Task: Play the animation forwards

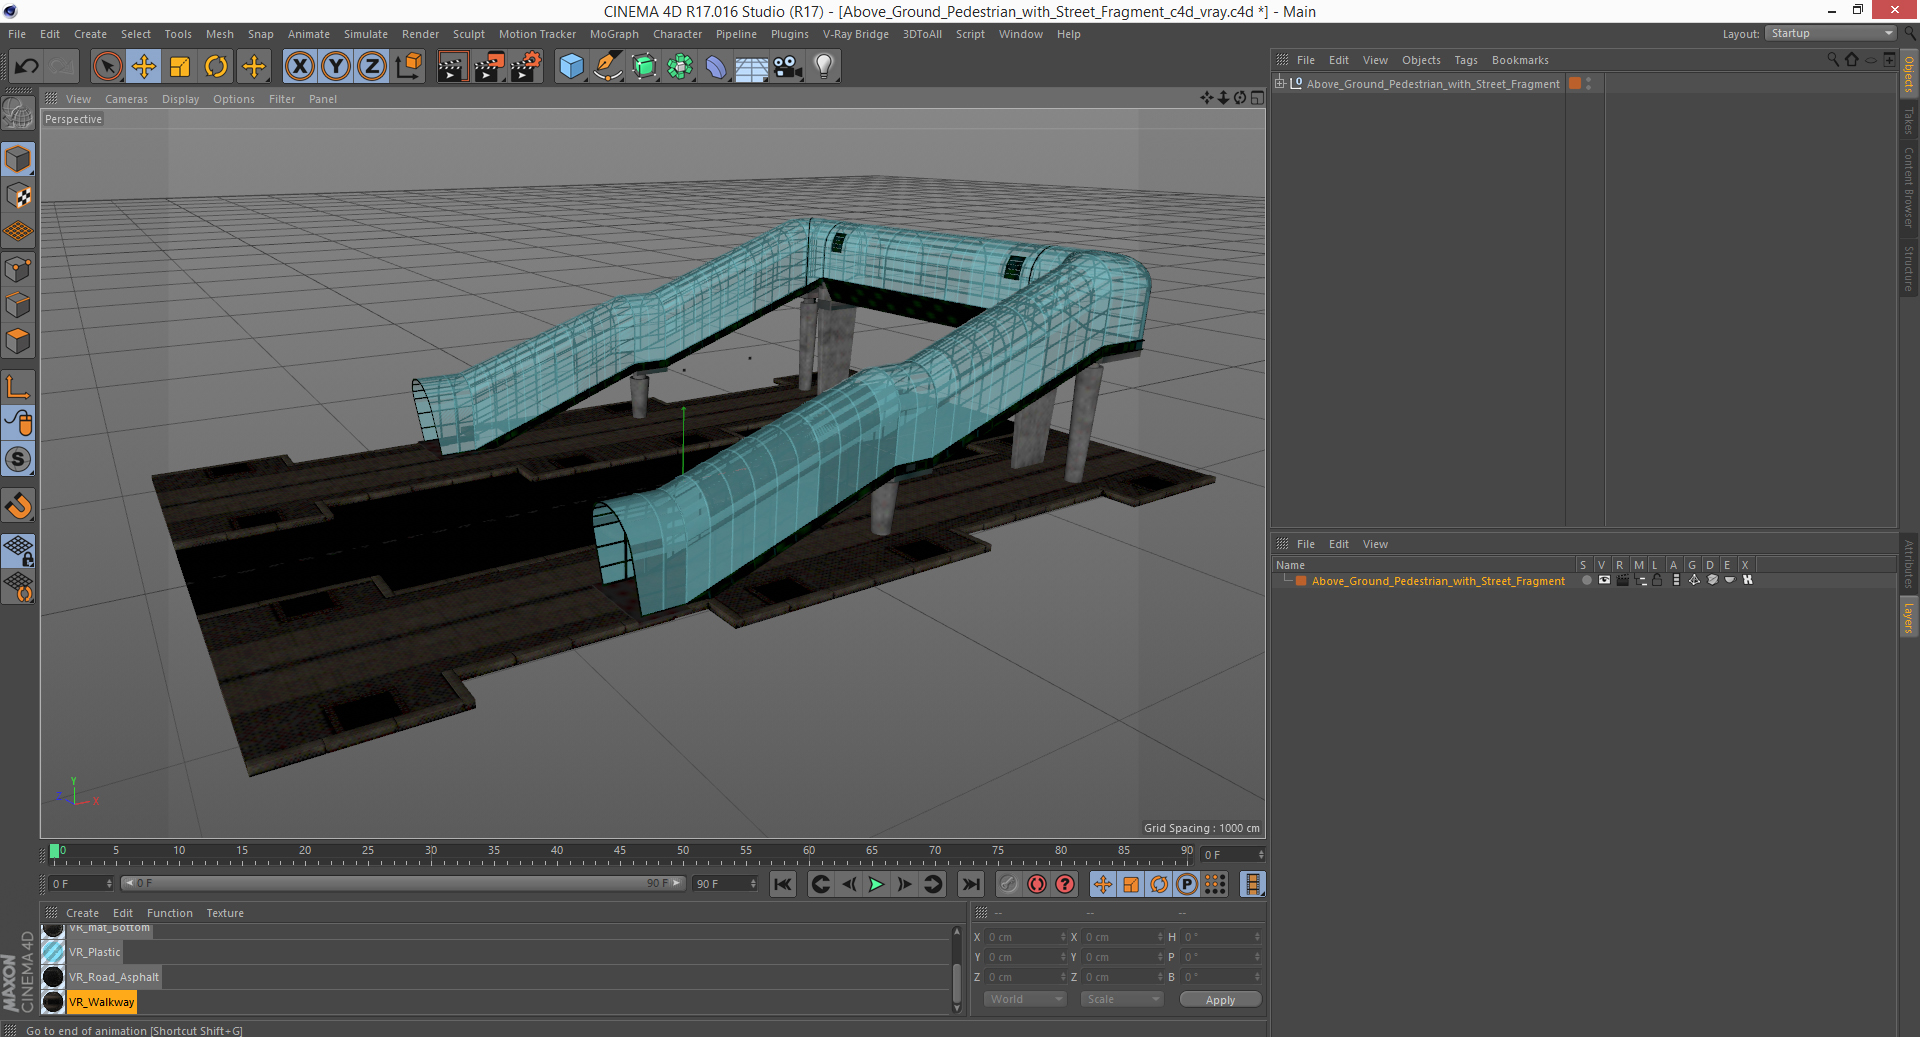Action: 876,884
